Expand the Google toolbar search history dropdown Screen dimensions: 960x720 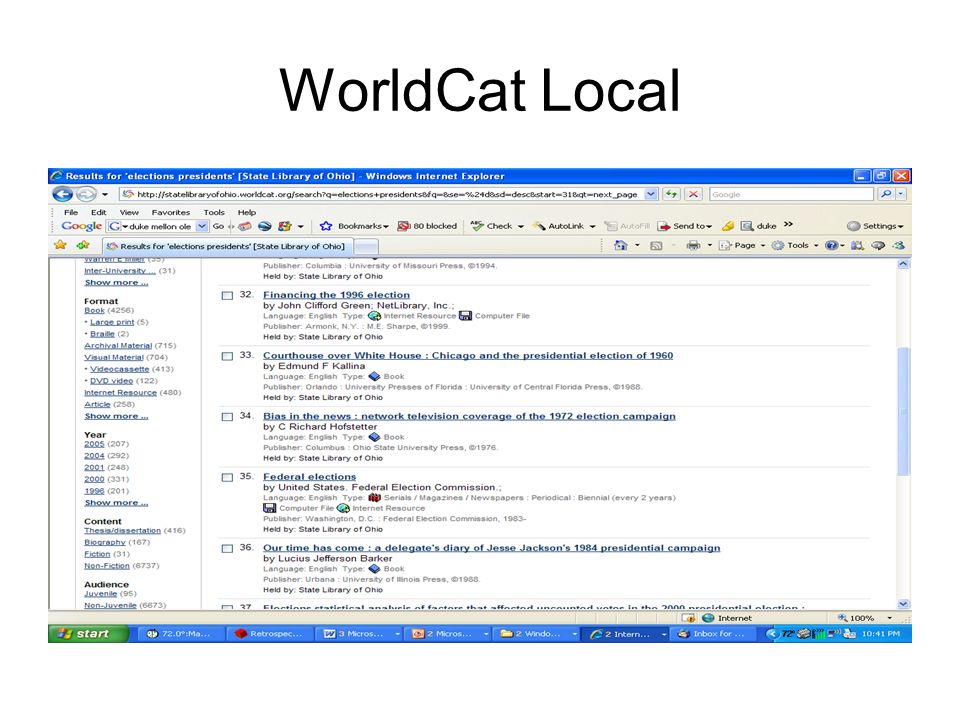click(x=201, y=226)
